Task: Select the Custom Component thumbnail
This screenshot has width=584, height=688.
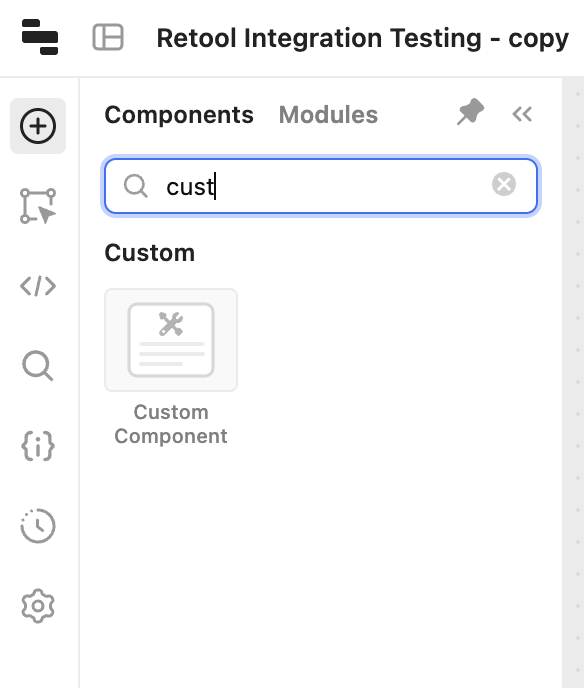Action: click(171, 340)
